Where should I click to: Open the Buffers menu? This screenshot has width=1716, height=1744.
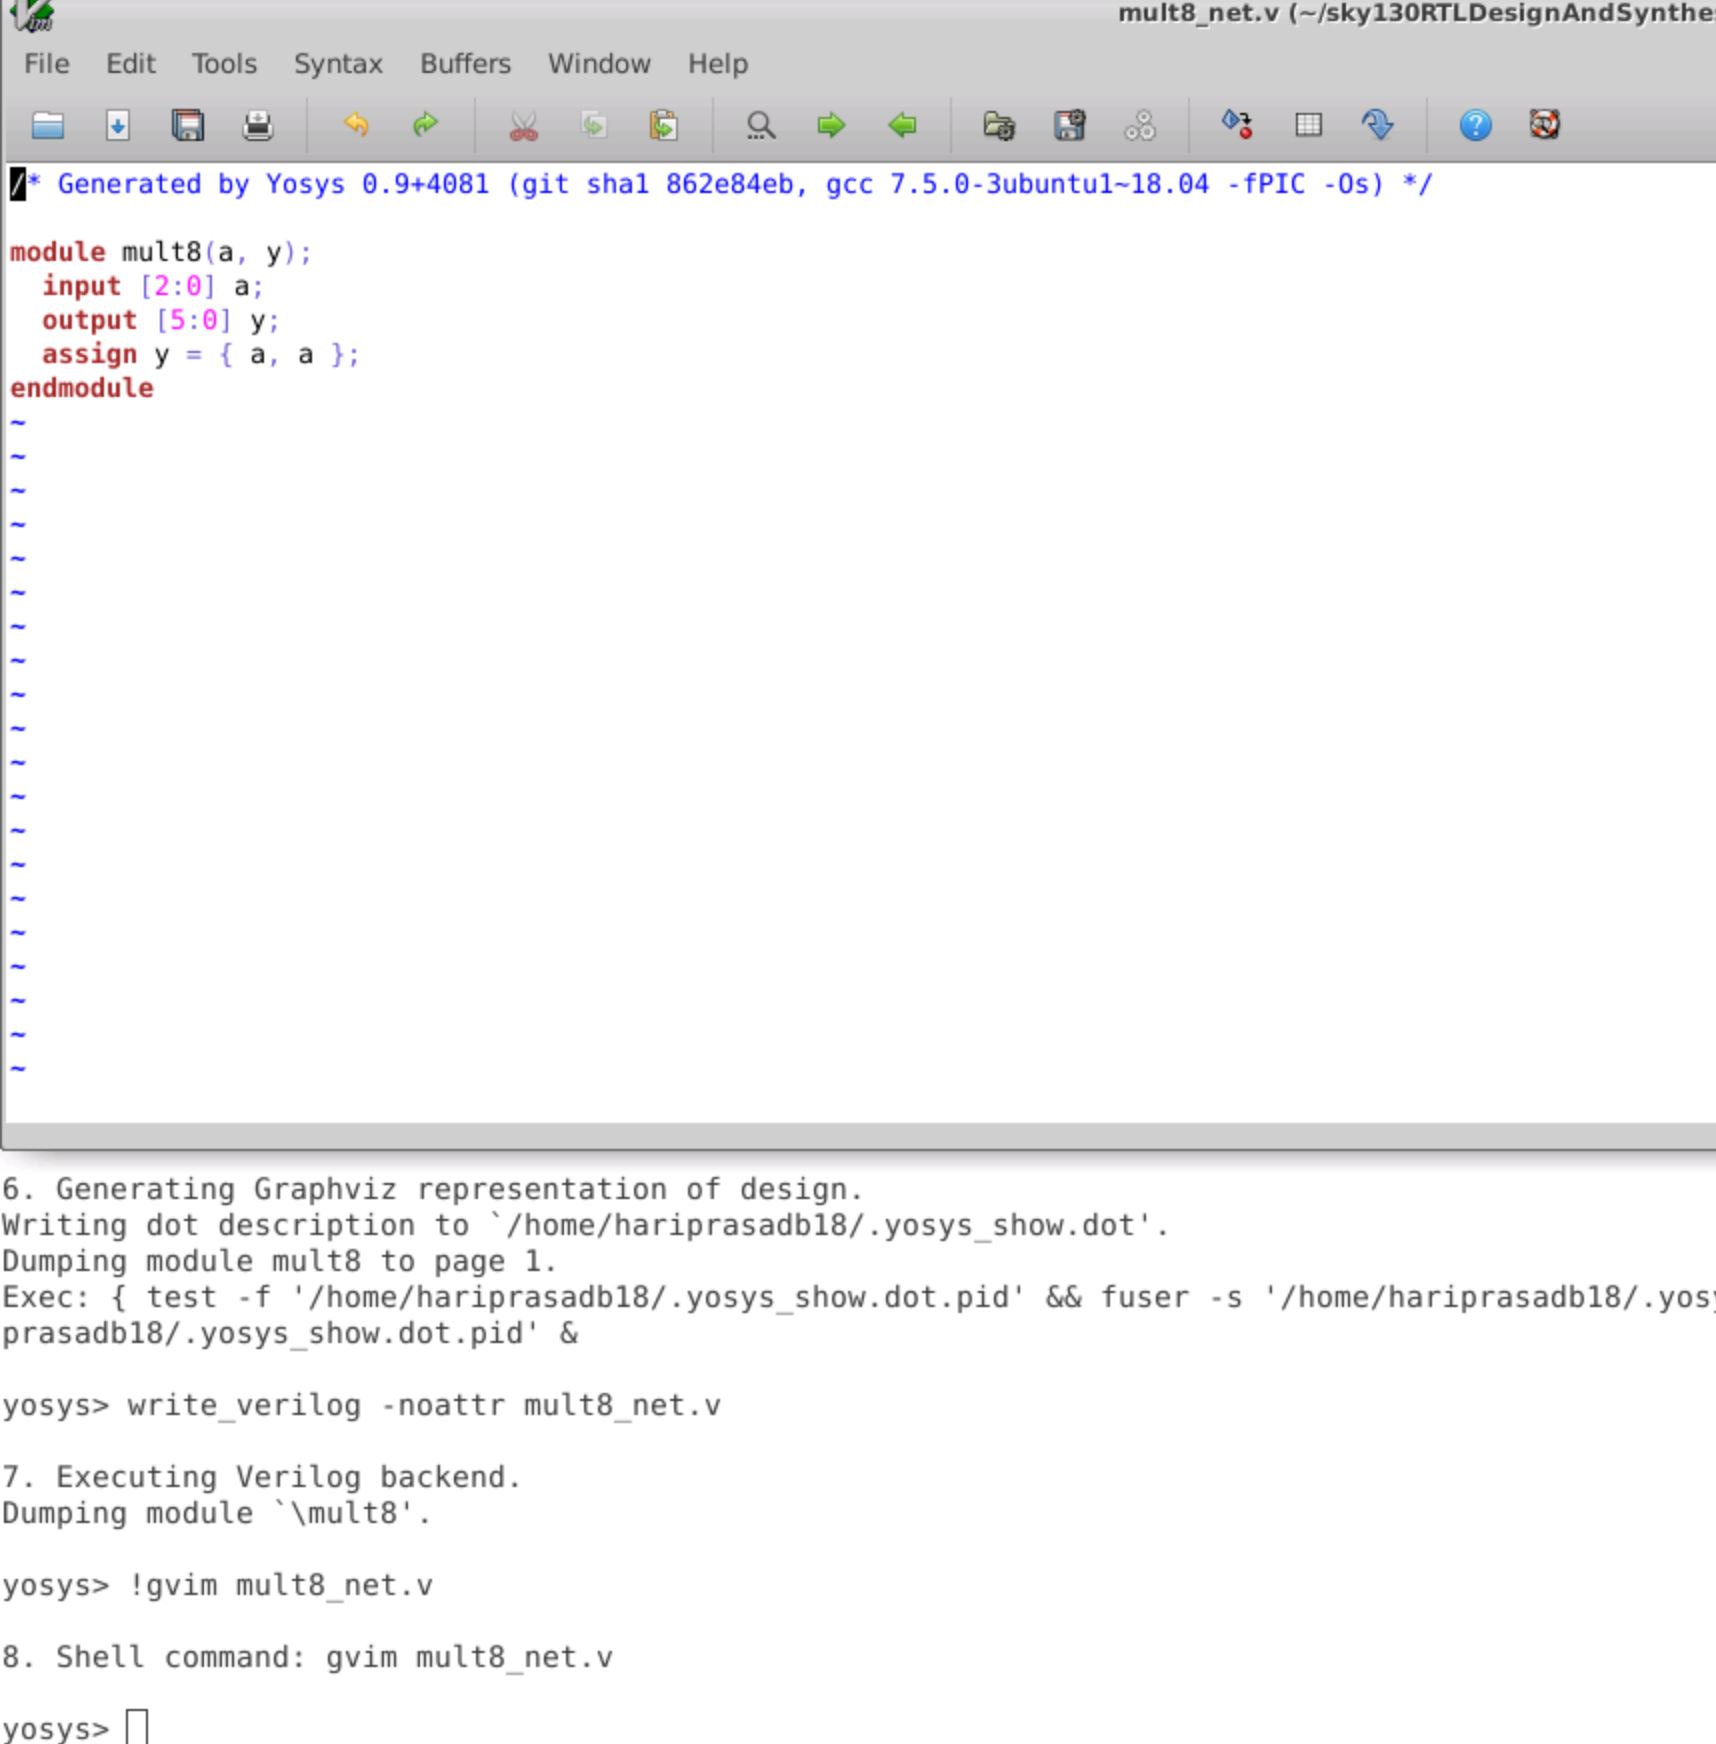tap(464, 63)
